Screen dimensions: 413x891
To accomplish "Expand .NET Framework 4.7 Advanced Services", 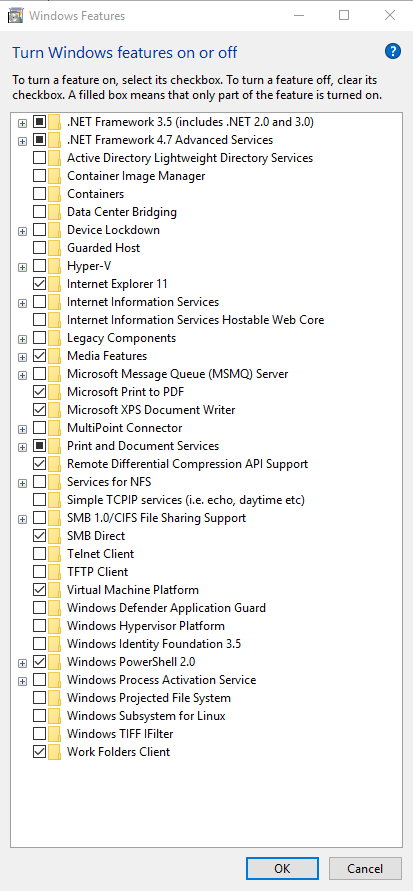I will (22, 141).
